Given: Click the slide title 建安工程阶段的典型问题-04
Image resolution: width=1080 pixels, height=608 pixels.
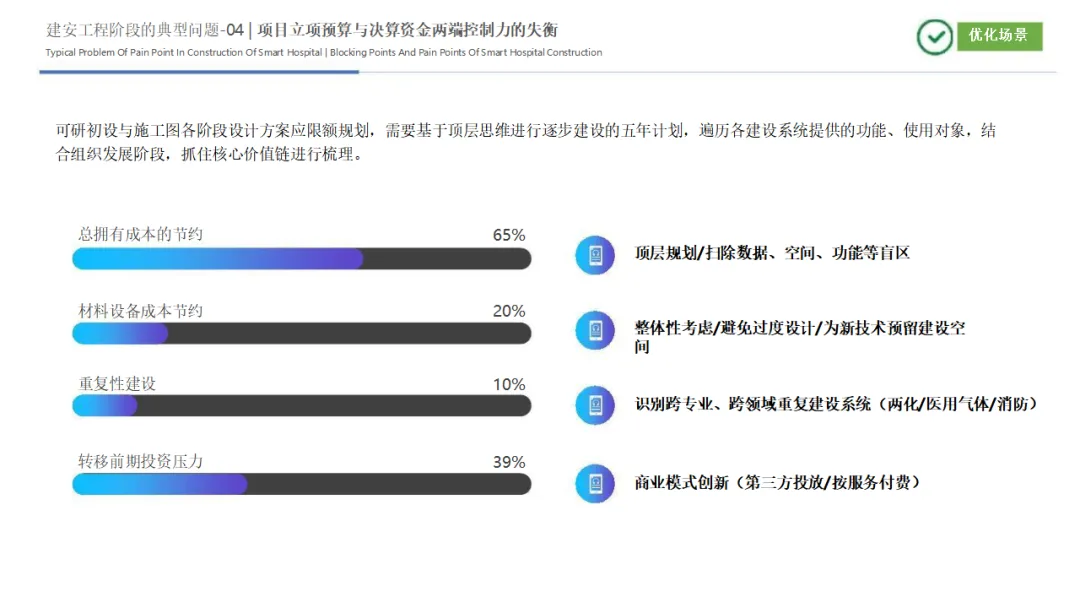Looking at the screenshot, I should click(145, 30).
